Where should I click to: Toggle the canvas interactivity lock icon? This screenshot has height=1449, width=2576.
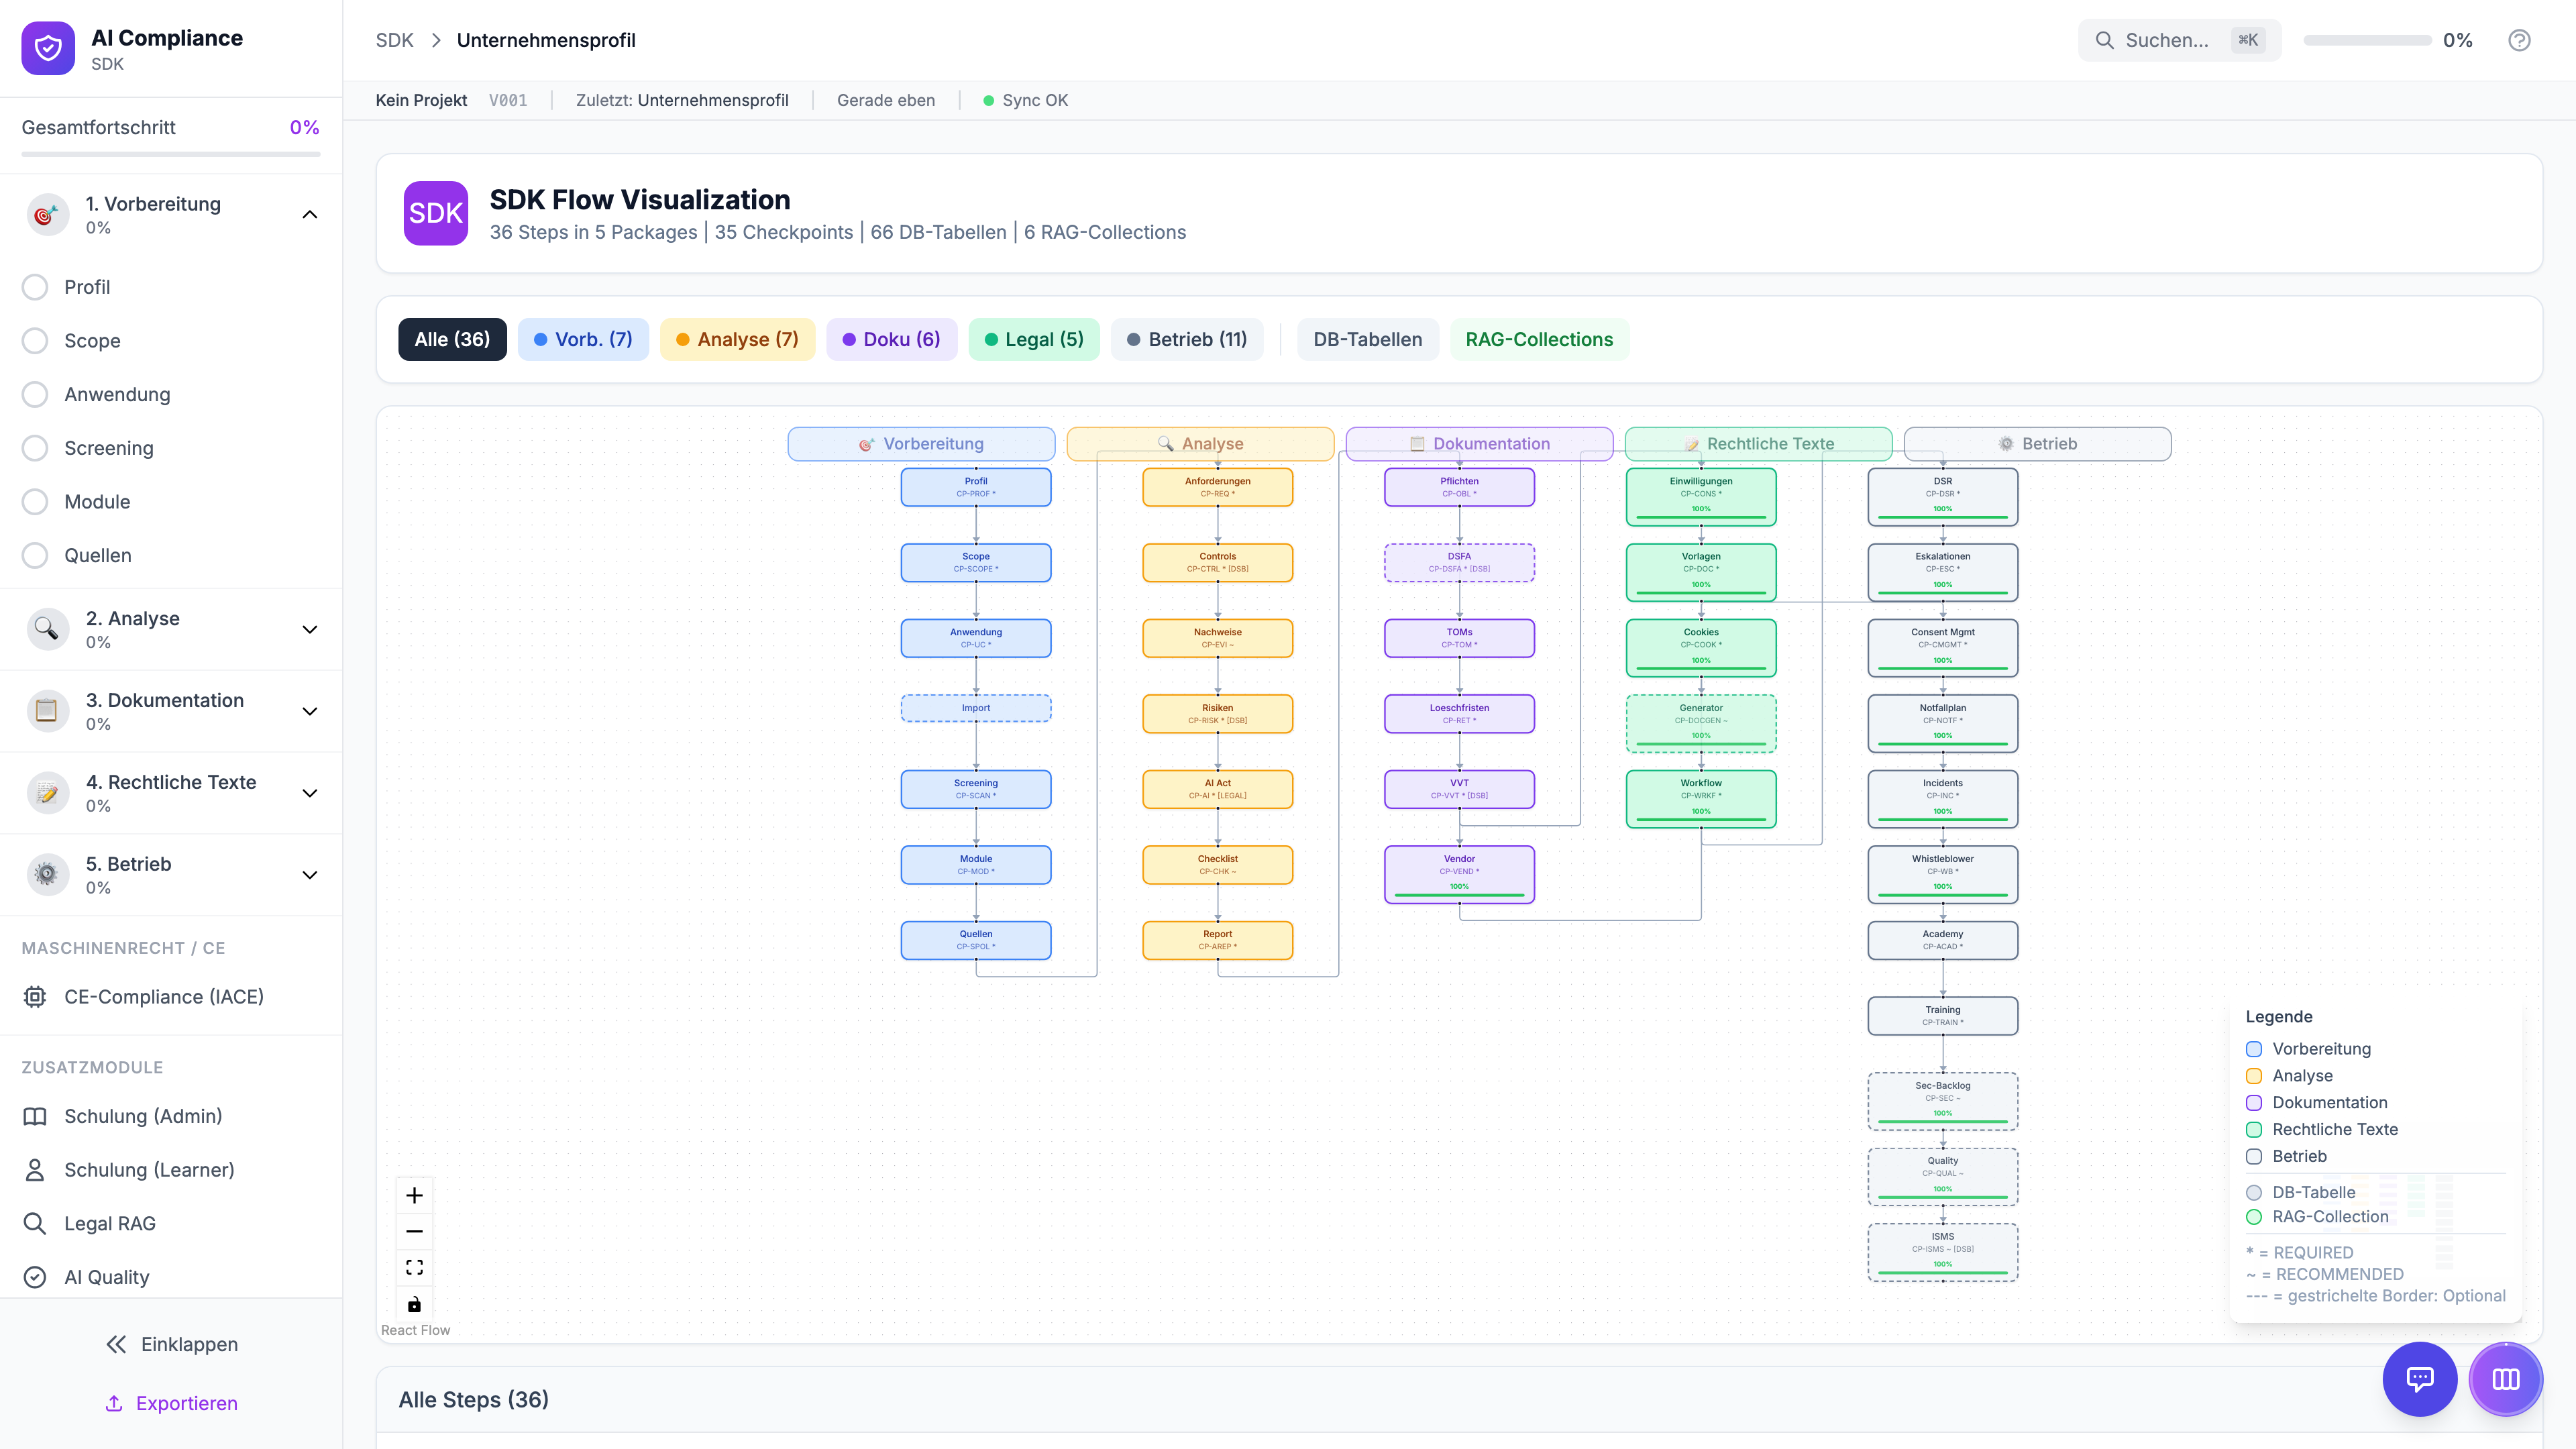click(x=414, y=1304)
